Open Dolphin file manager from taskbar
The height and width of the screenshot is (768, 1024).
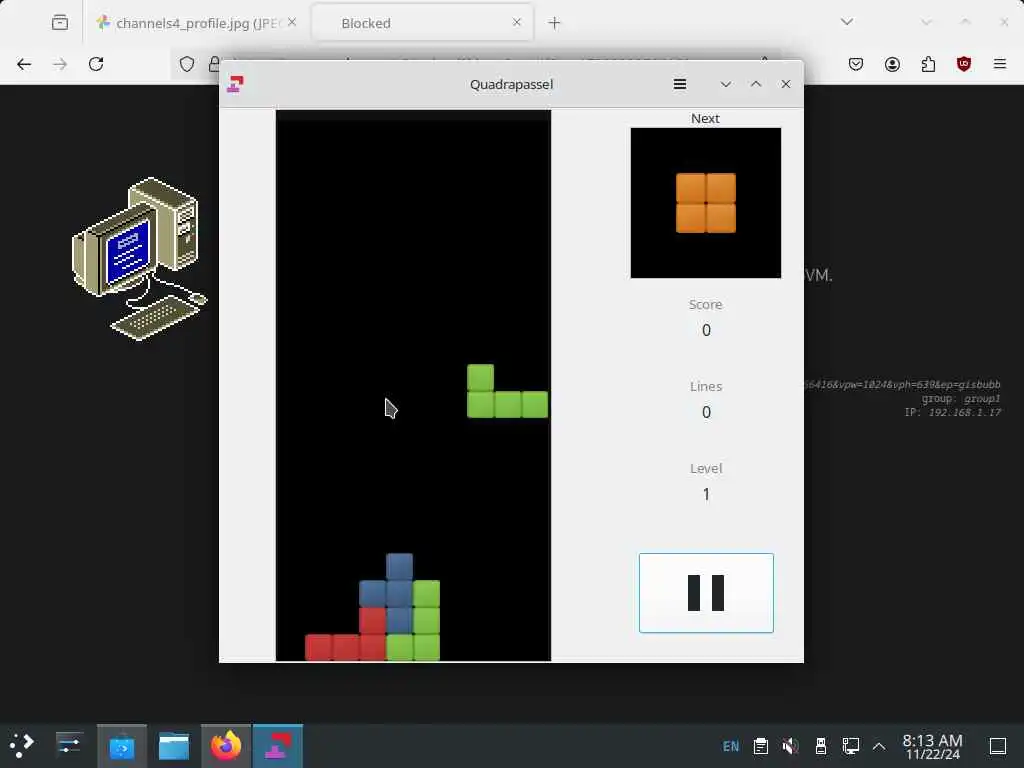[174, 746]
